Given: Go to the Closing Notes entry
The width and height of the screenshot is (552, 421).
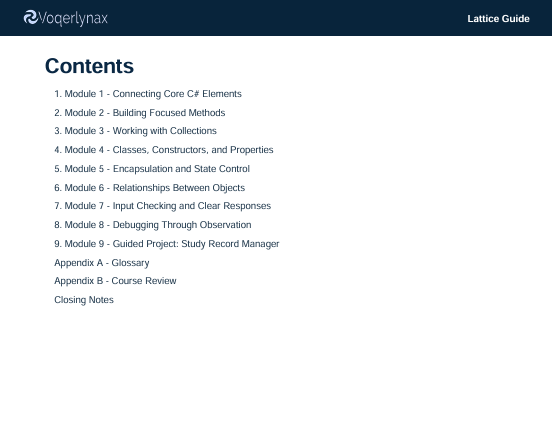Looking at the screenshot, I should [84, 300].
